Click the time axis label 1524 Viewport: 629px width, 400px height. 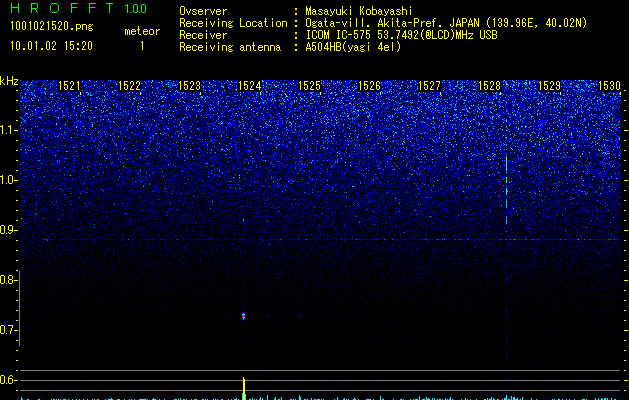tap(249, 86)
